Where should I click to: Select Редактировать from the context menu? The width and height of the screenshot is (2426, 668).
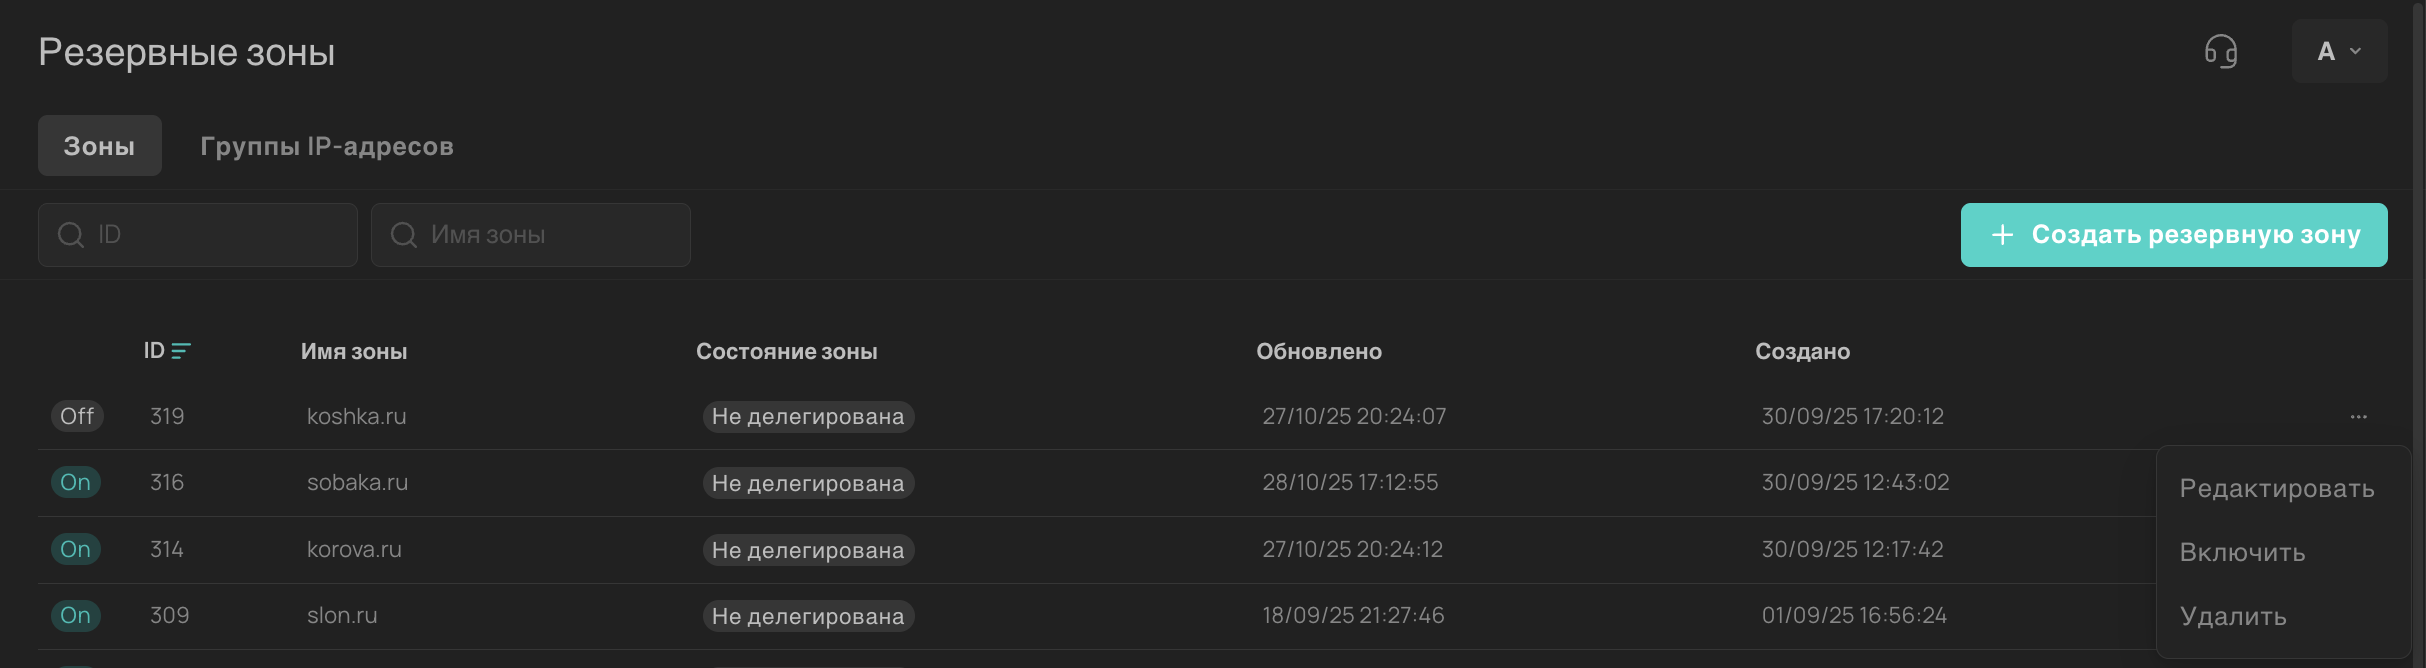pos(2277,489)
